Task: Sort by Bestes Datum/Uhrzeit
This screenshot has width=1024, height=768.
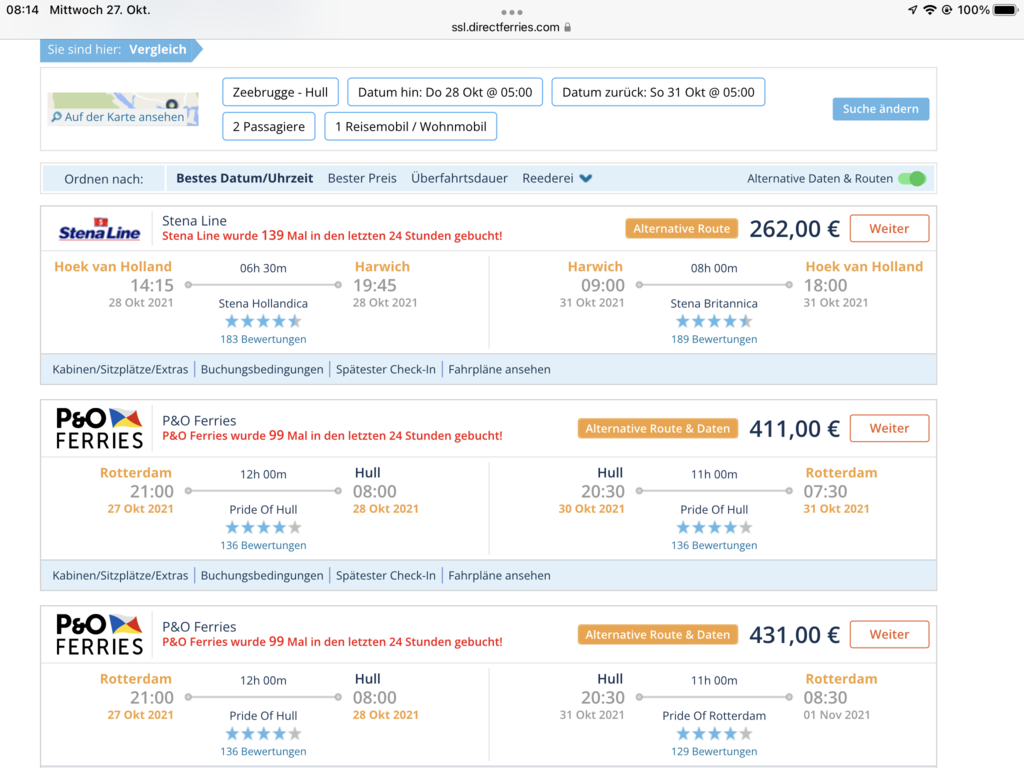Action: tap(244, 178)
